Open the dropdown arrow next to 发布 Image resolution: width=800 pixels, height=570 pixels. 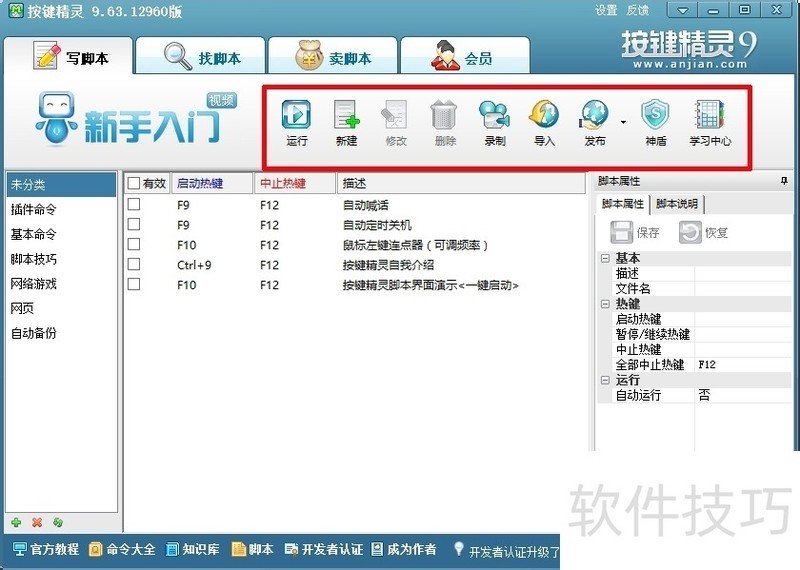[623, 122]
